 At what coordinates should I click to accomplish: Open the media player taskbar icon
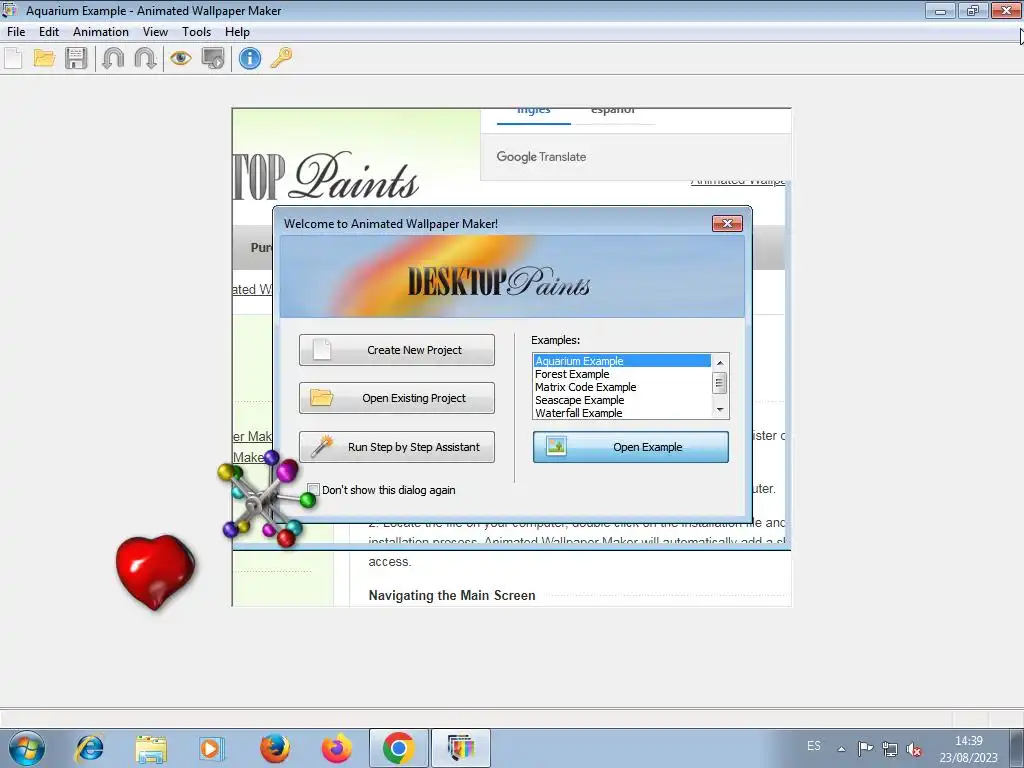pyautogui.click(x=211, y=748)
